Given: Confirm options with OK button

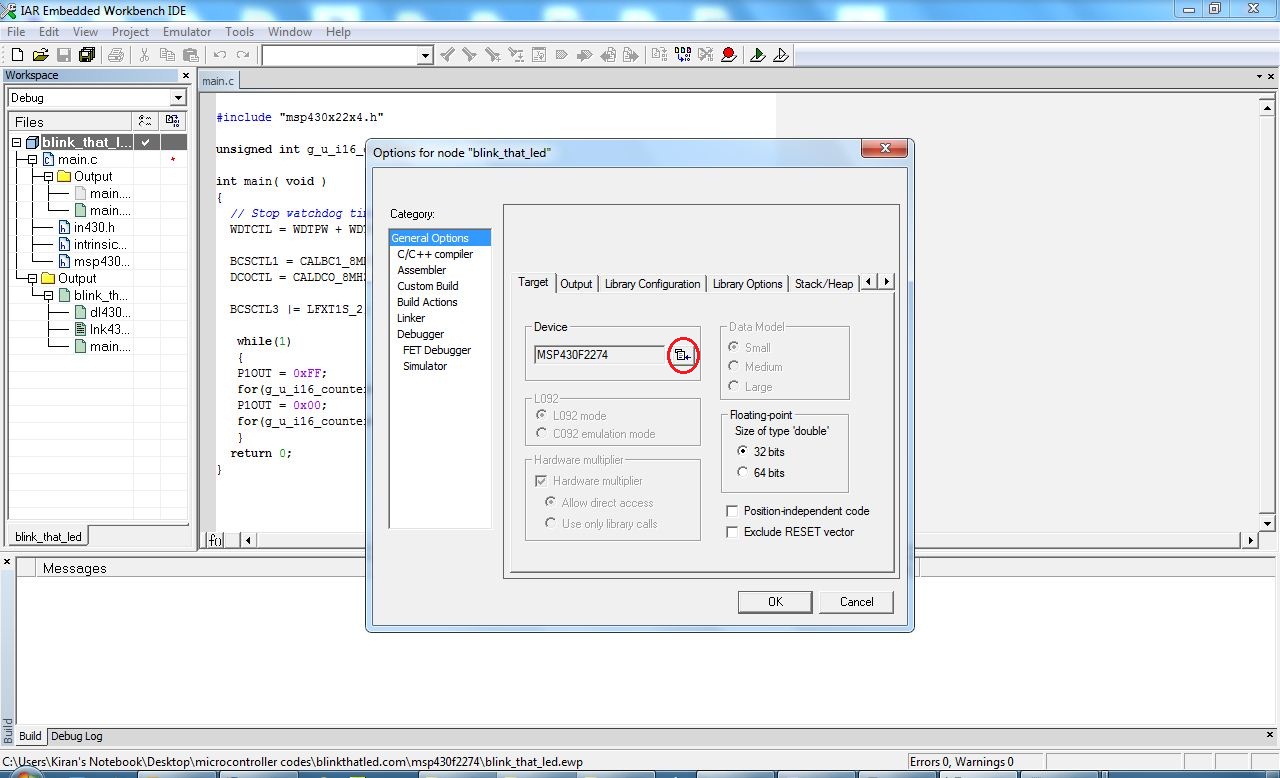Looking at the screenshot, I should [x=775, y=602].
